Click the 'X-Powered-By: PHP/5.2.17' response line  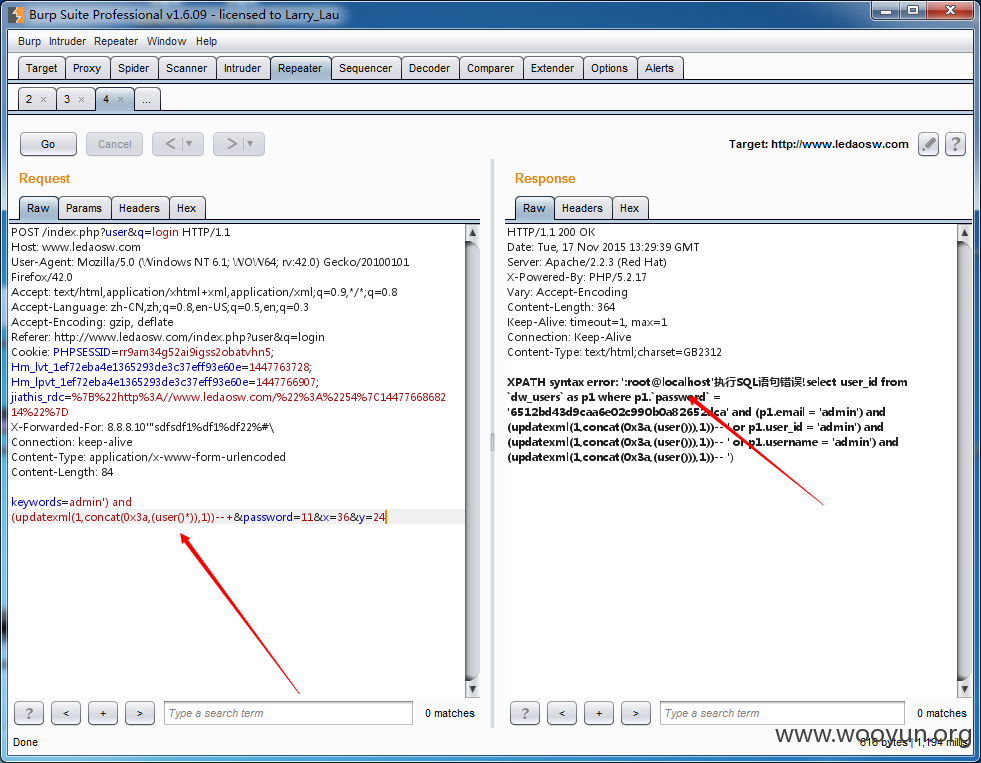(x=577, y=277)
